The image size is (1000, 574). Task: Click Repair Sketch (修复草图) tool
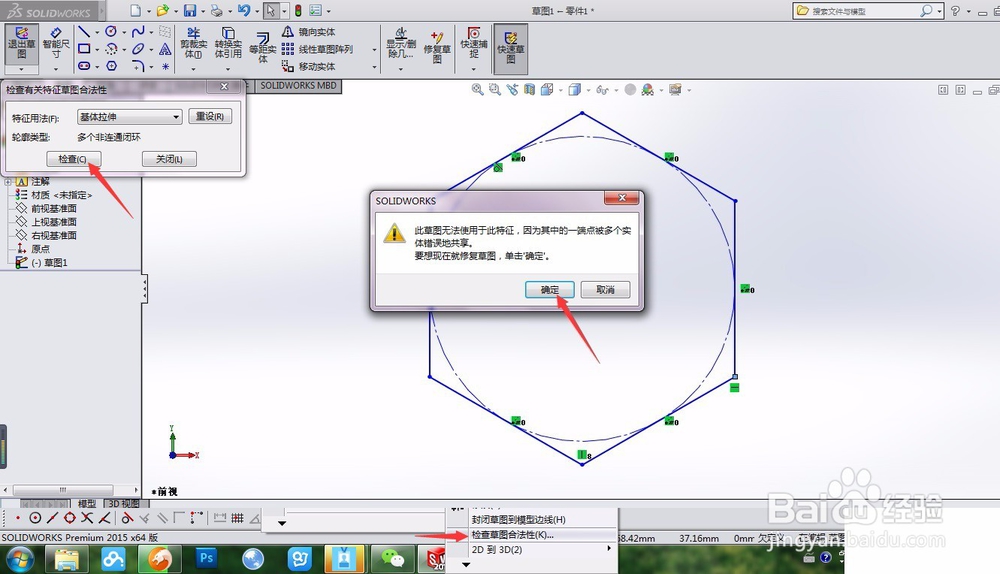pos(437,46)
